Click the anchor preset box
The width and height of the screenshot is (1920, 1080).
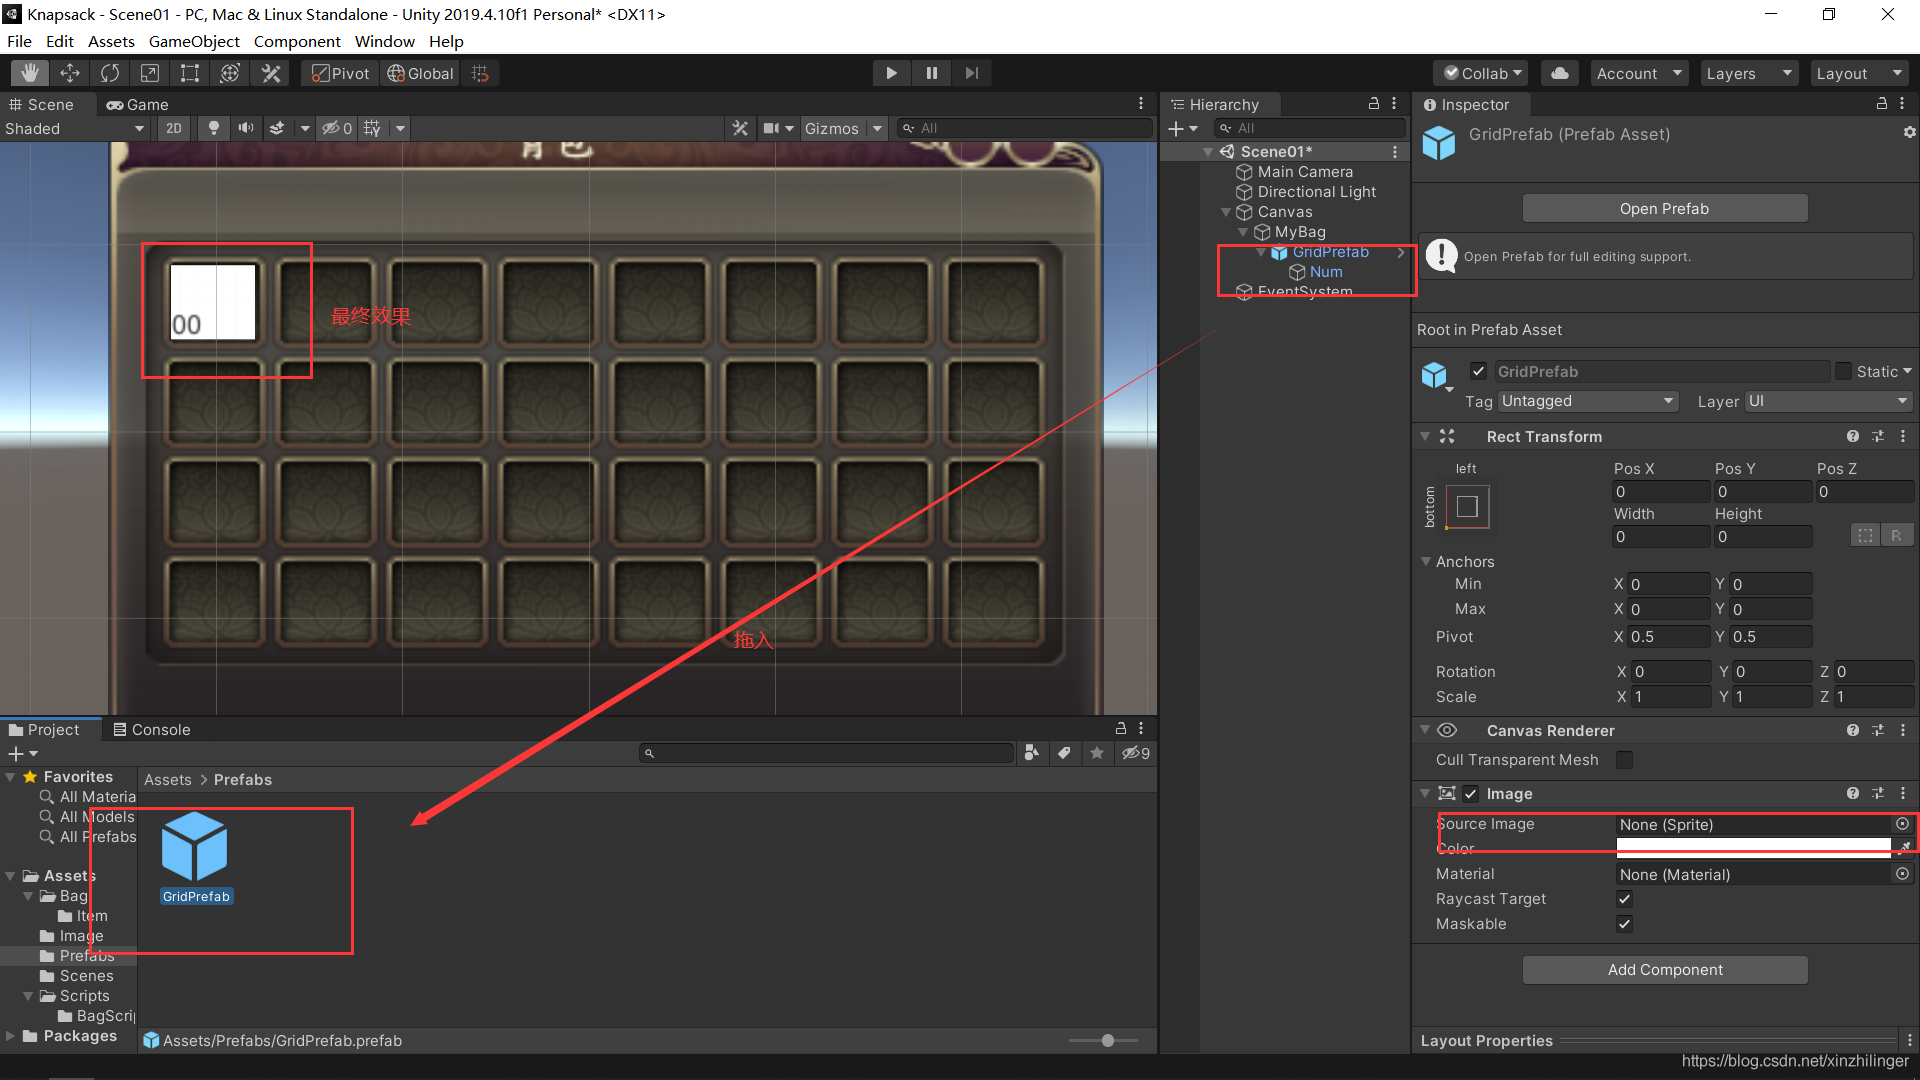coord(1467,507)
